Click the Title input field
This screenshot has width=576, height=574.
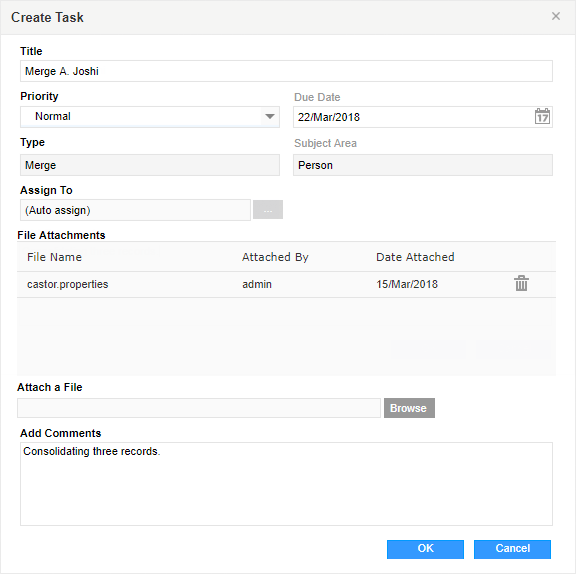286,71
